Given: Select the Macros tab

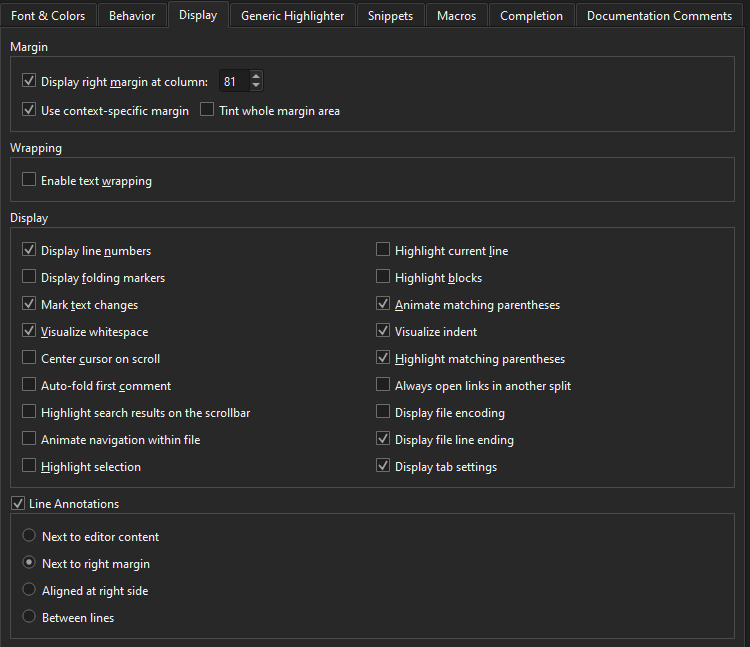Looking at the screenshot, I should 456,16.
